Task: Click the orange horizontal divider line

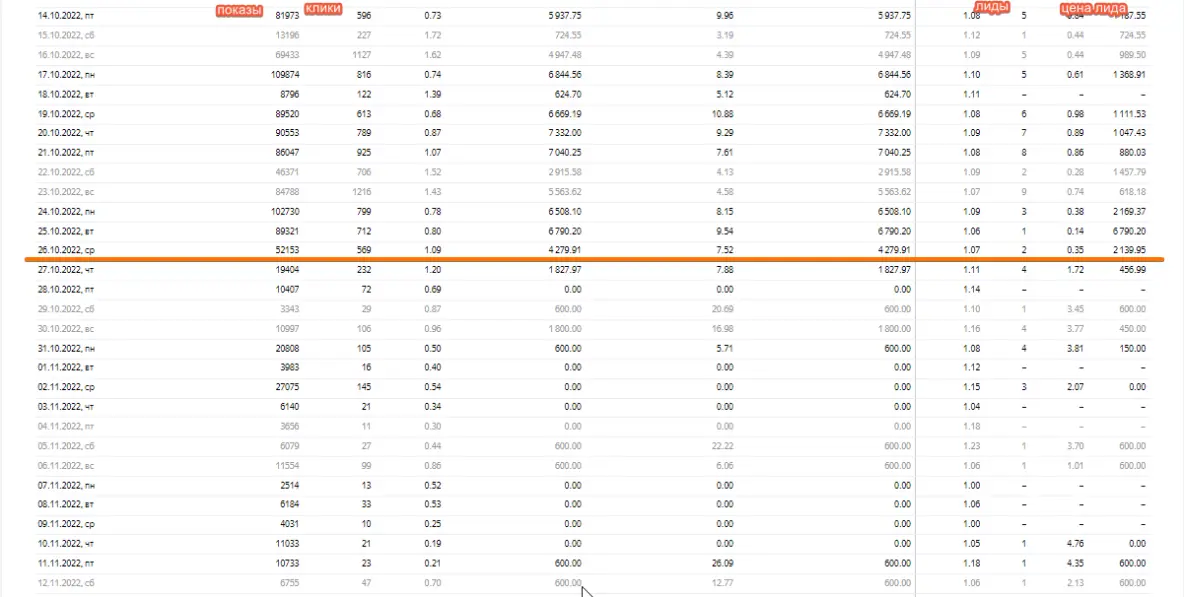Action: pos(592,260)
